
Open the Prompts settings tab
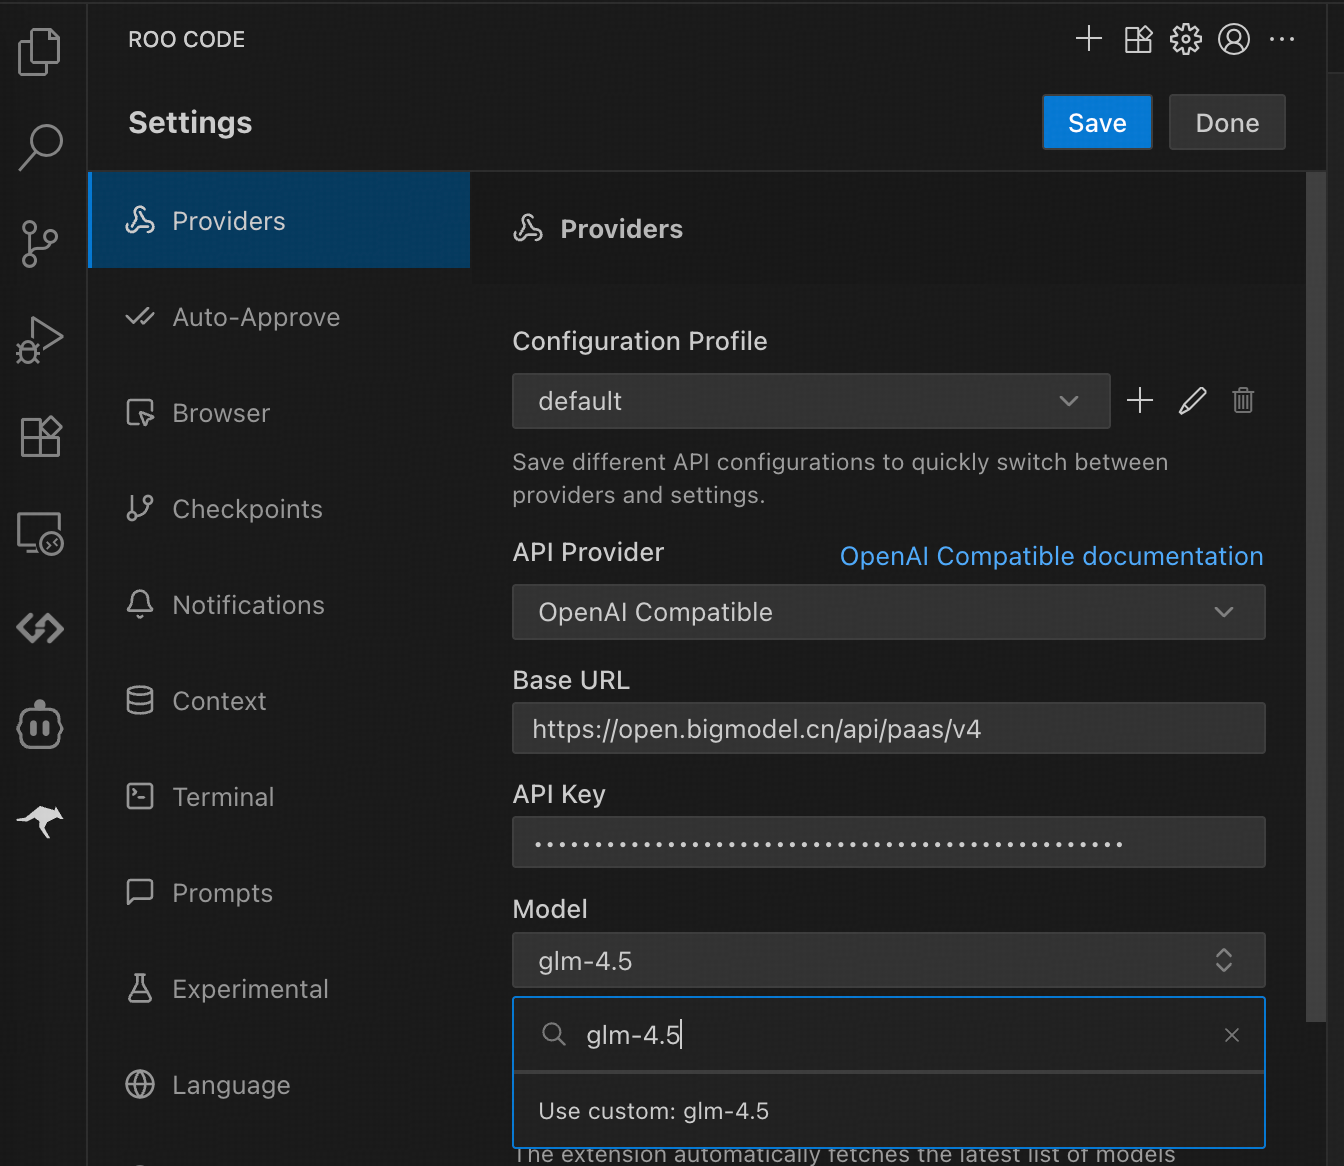pos(279,893)
